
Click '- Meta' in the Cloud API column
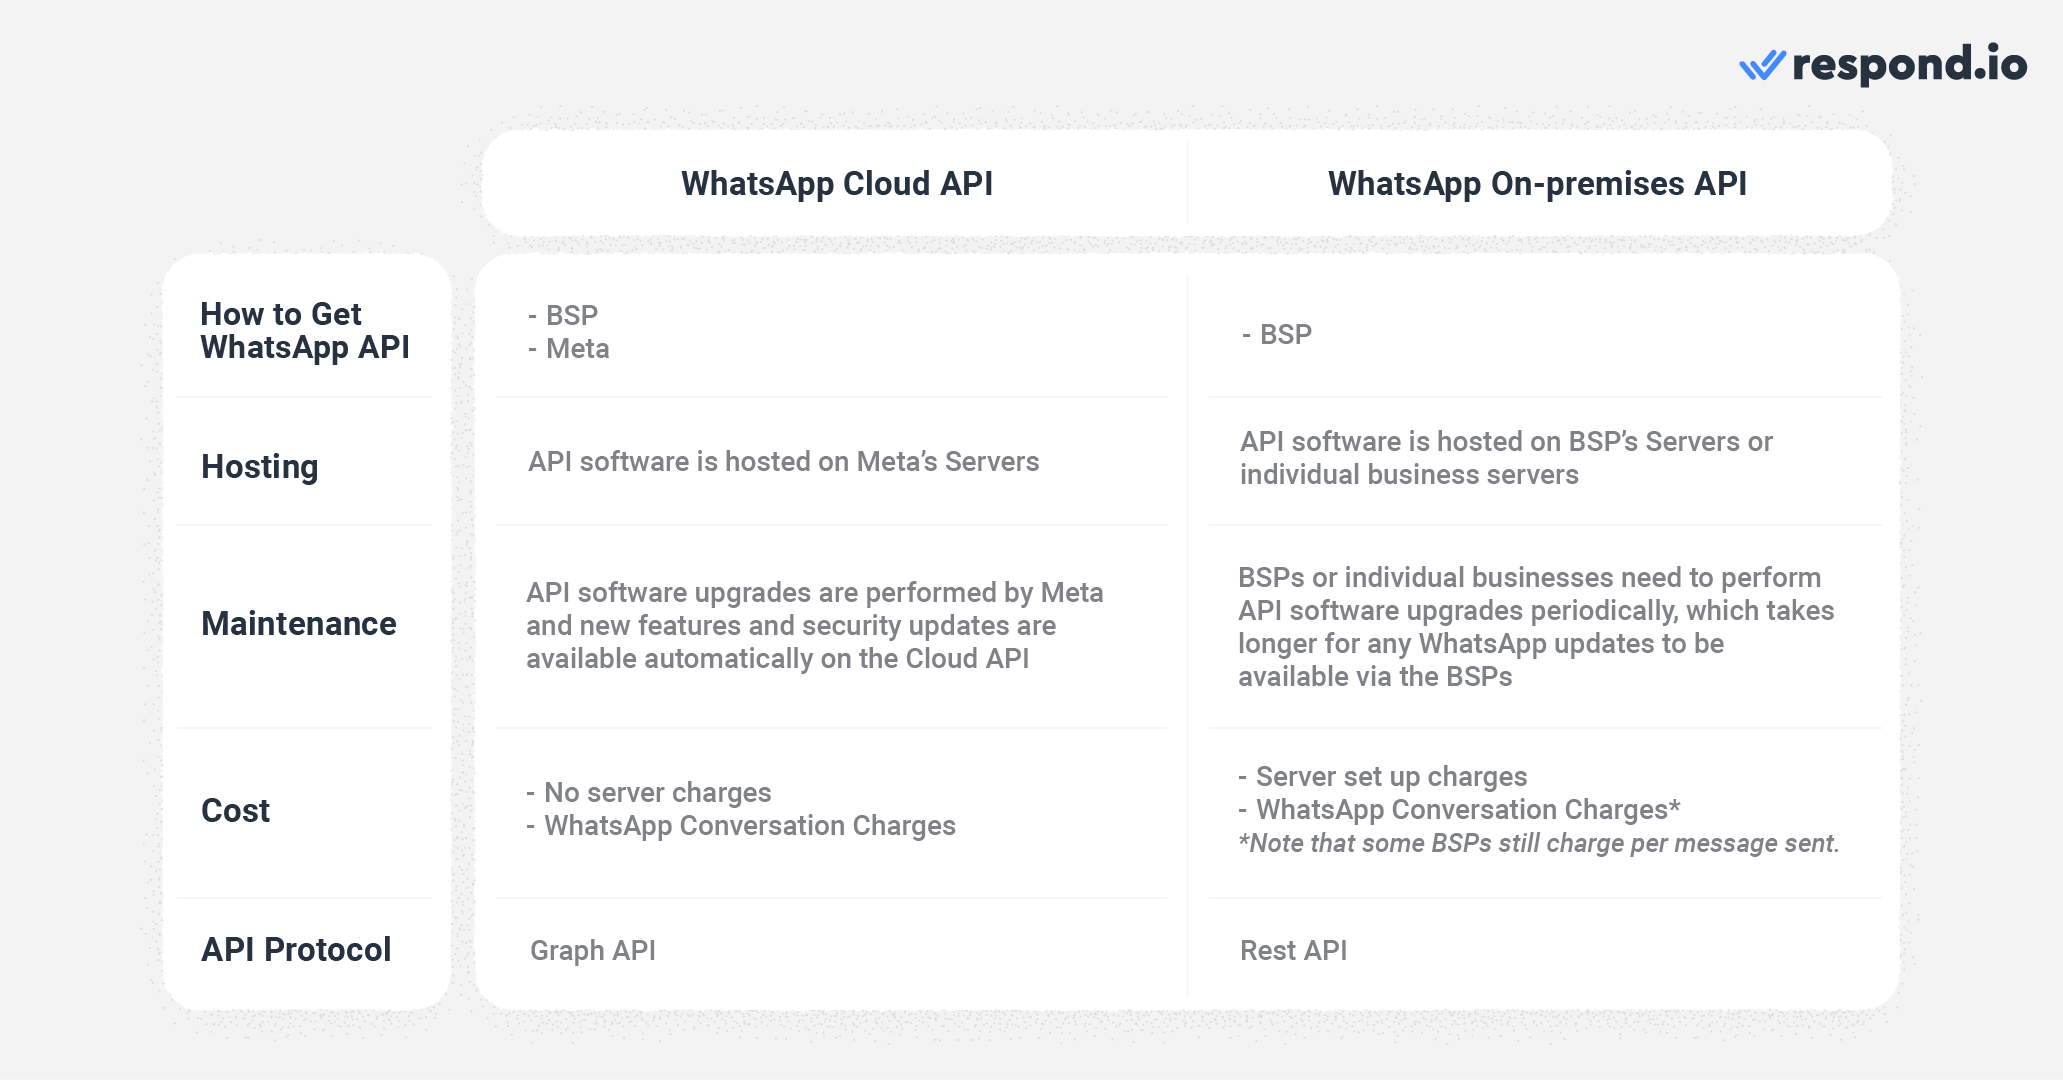pyautogui.click(x=568, y=349)
